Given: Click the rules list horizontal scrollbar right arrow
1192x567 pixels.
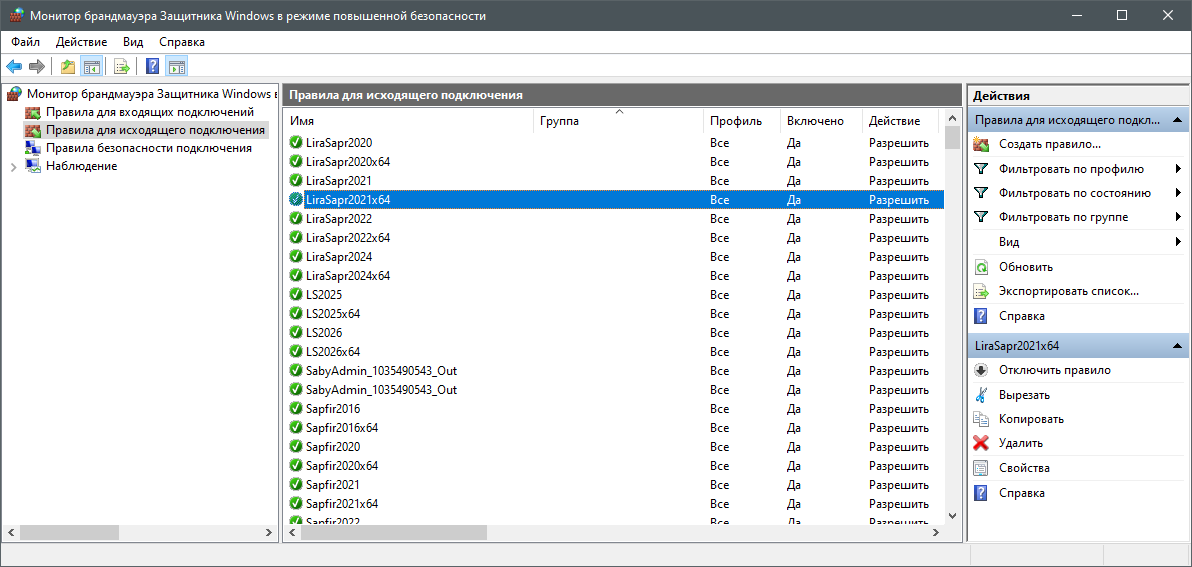Looking at the screenshot, I should [938, 532].
